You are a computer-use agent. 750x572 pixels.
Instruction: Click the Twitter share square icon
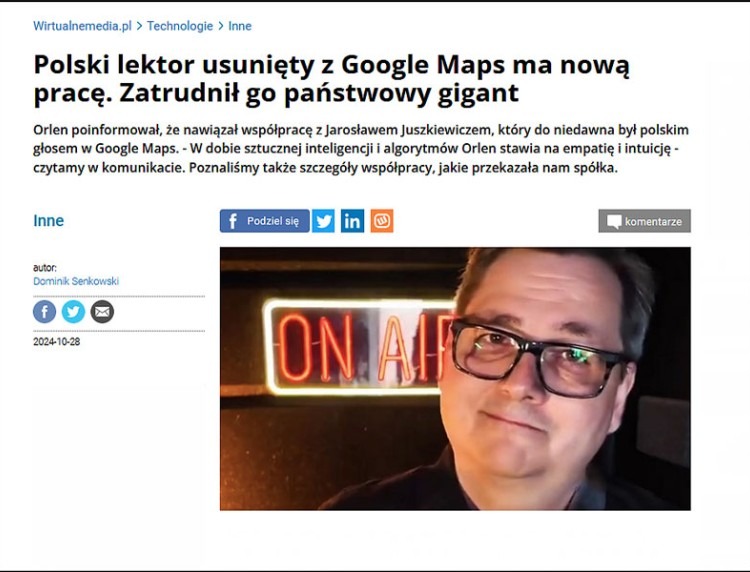point(323,221)
